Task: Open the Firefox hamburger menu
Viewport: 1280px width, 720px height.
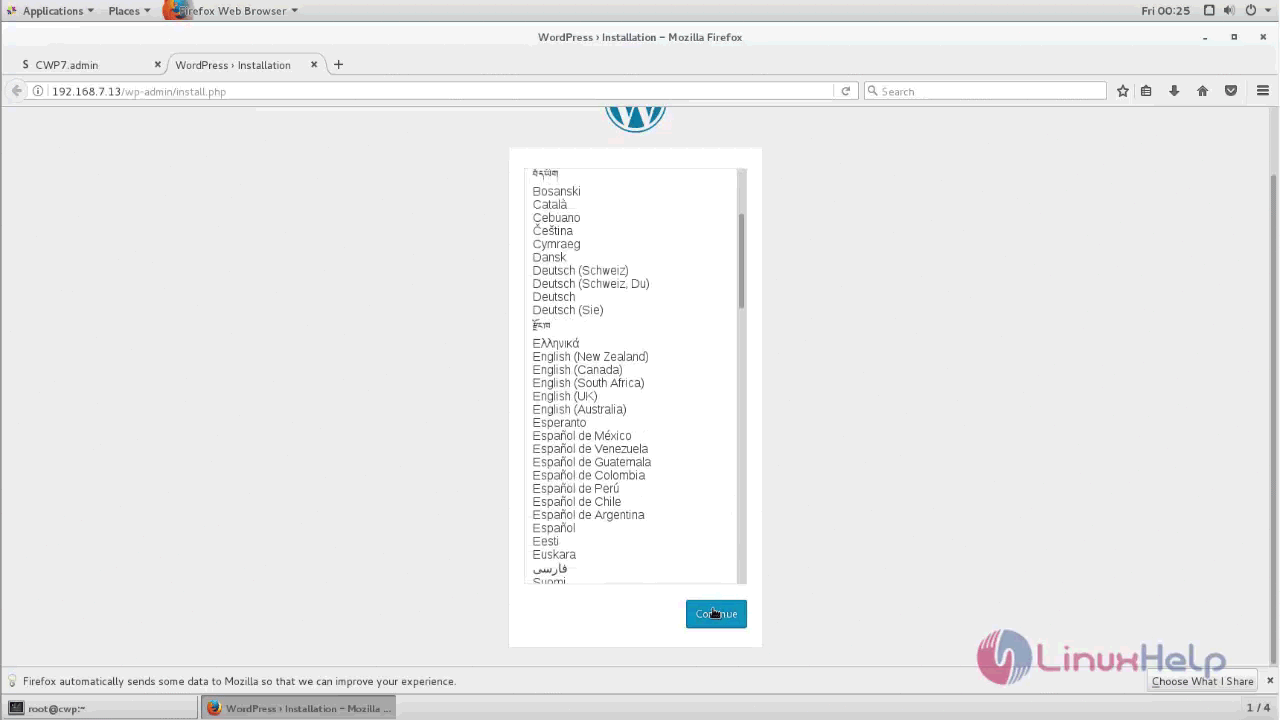Action: tap(1262, 91)
